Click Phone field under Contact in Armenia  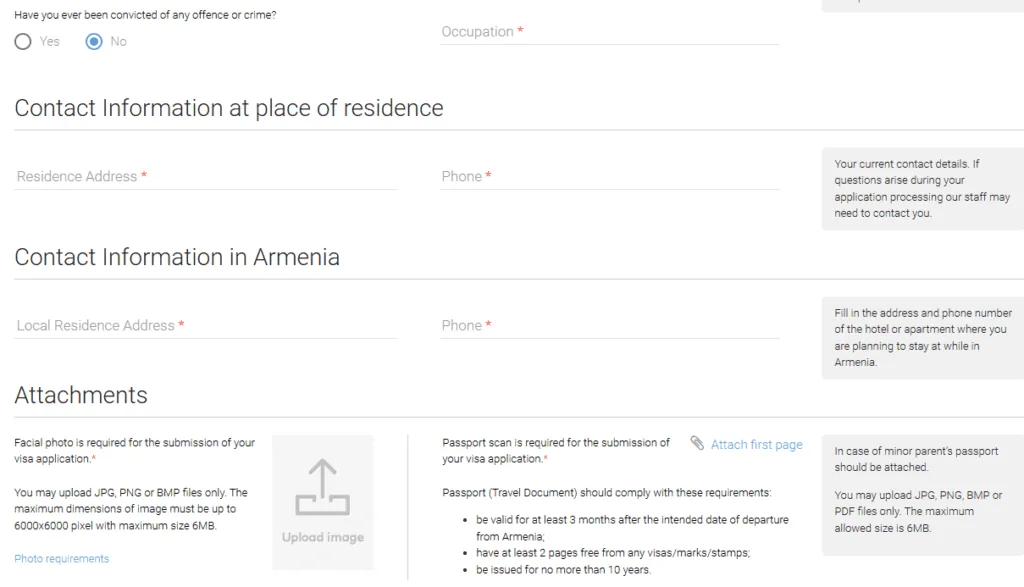pyautogui.click(x=610, y=326)
